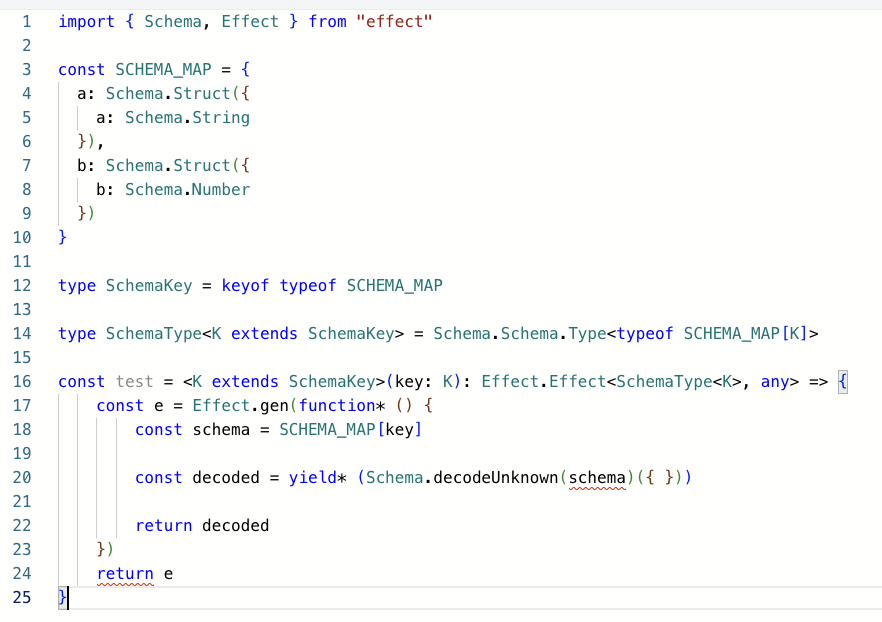This screenshot has width=882, height=622.
Task: Click Schema.String on line 5
Action: point(187,118)
